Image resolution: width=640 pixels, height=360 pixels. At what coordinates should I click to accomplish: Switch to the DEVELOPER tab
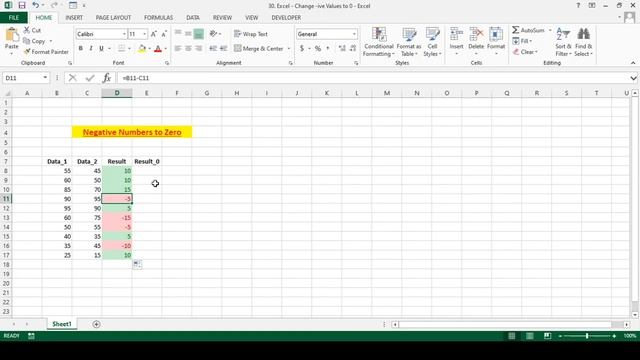click(286, 18)
